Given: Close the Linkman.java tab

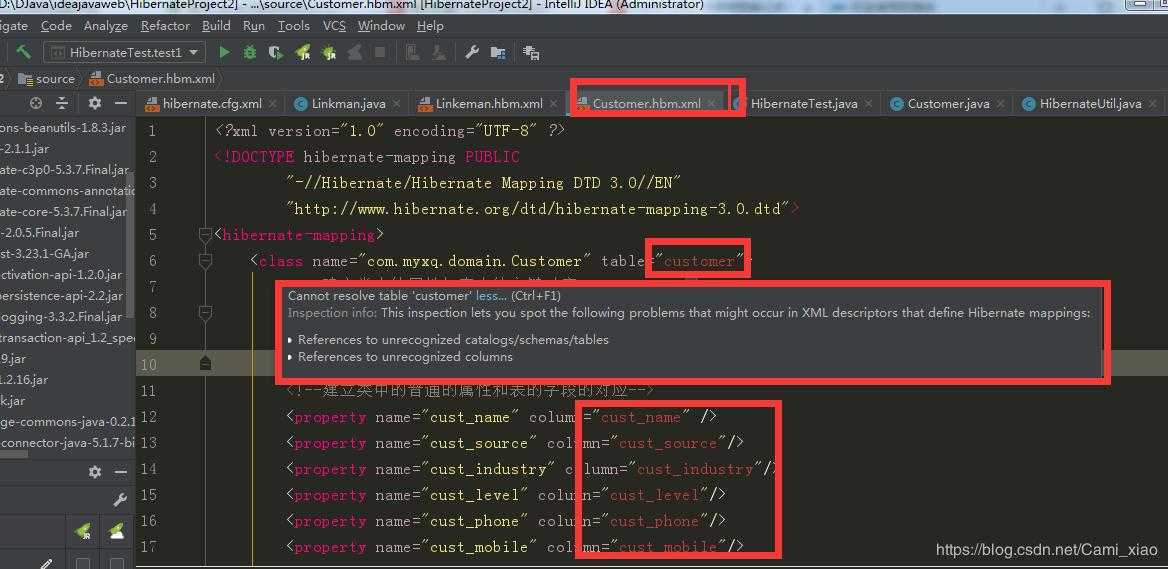Looking at the screenshot, I should (397, 104).
